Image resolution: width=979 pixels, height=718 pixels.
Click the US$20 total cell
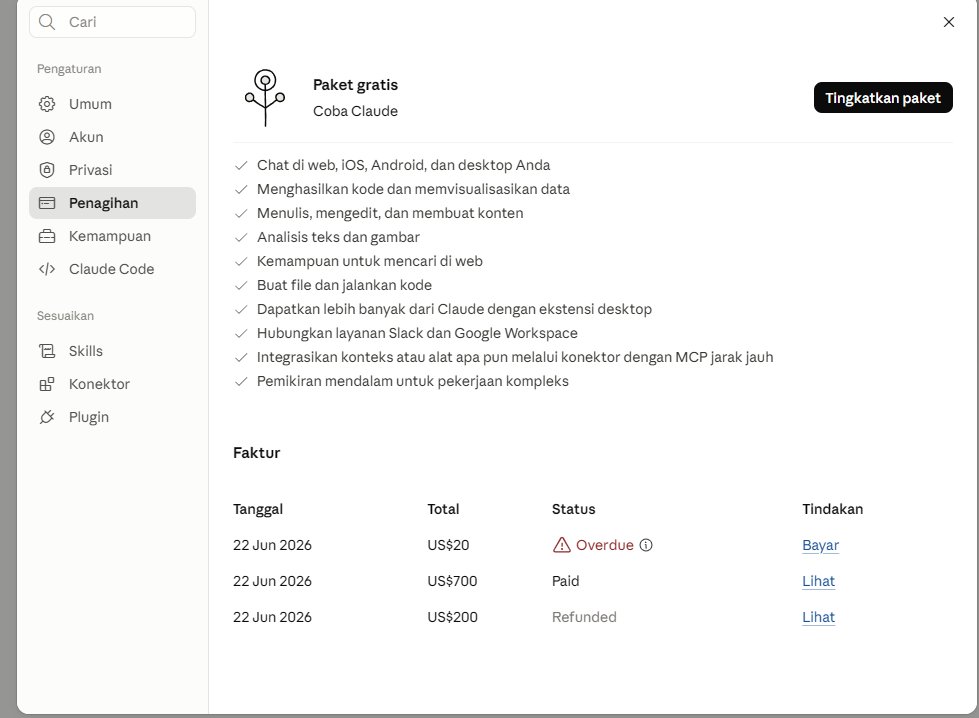click(x=448, y=545)
